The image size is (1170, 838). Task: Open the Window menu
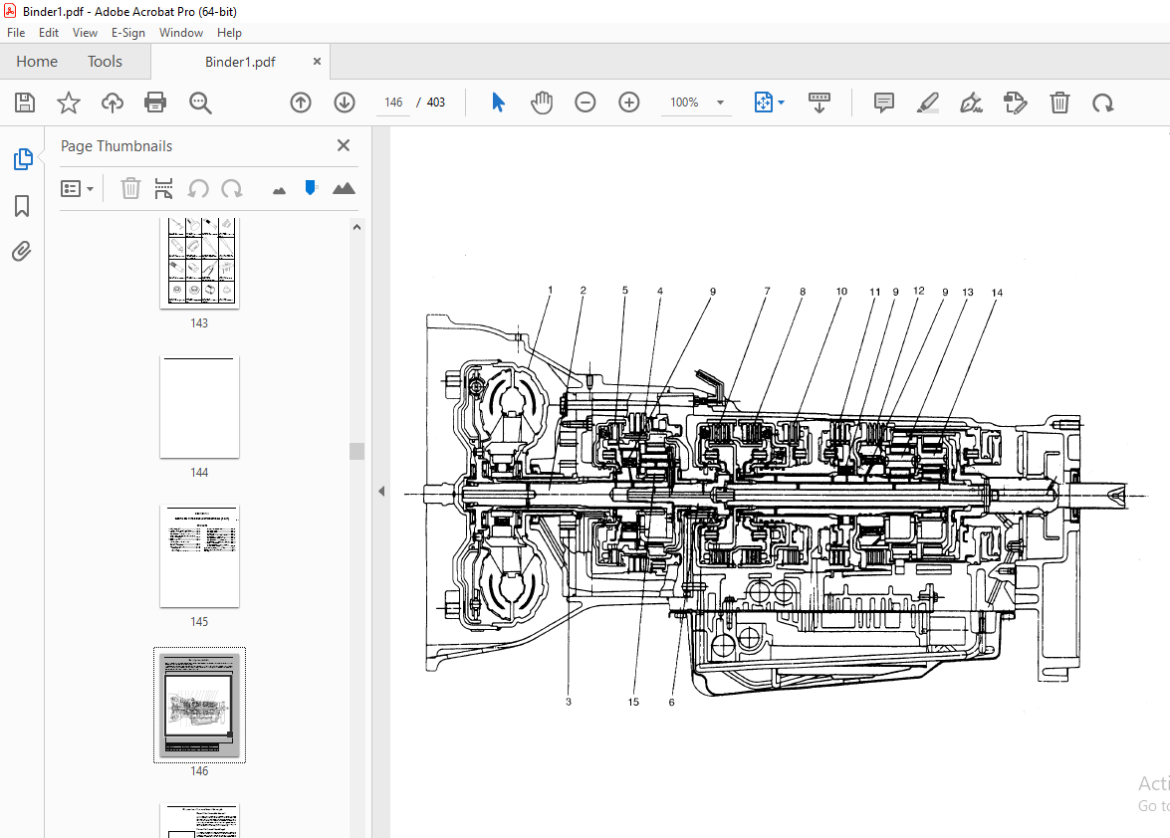point(181,33)
